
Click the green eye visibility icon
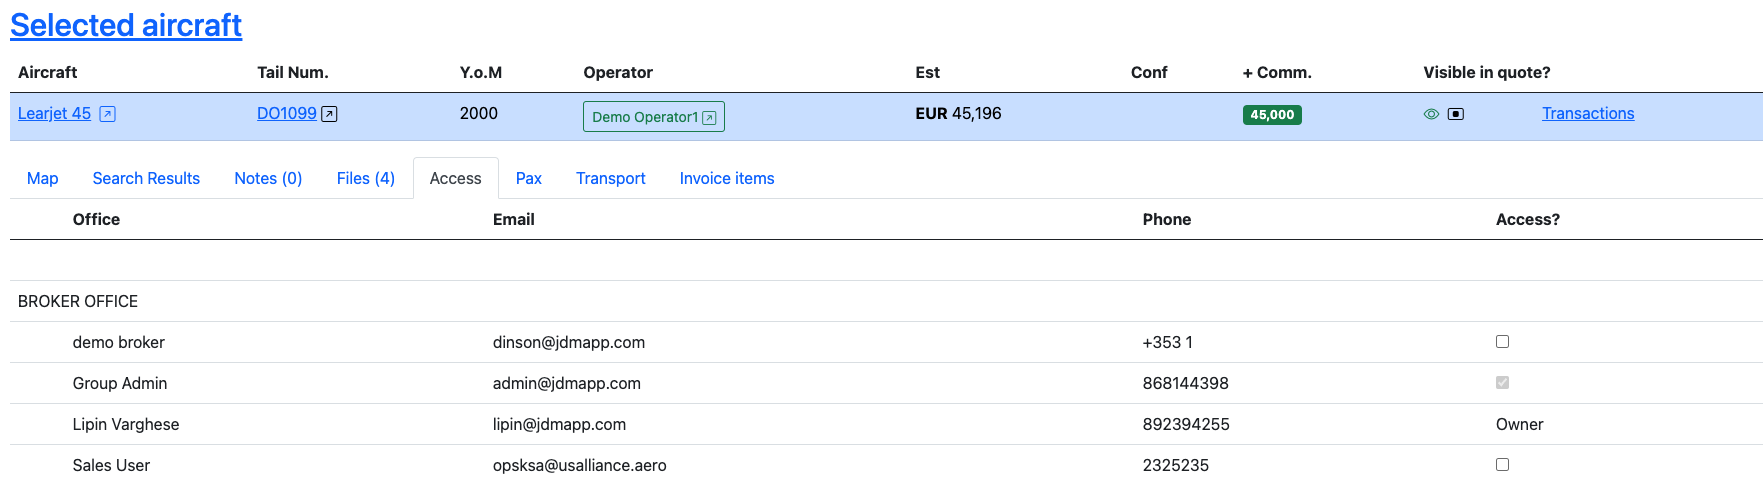[x=1431, y=114]
